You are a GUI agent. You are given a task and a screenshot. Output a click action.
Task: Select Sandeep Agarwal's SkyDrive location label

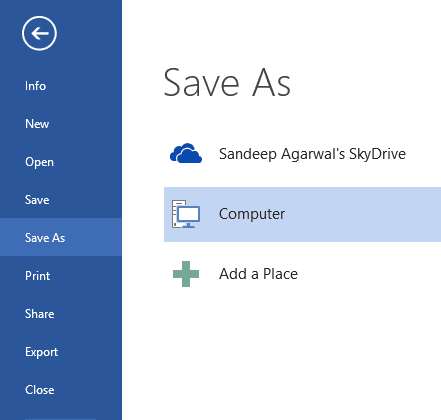pos(312,154)
